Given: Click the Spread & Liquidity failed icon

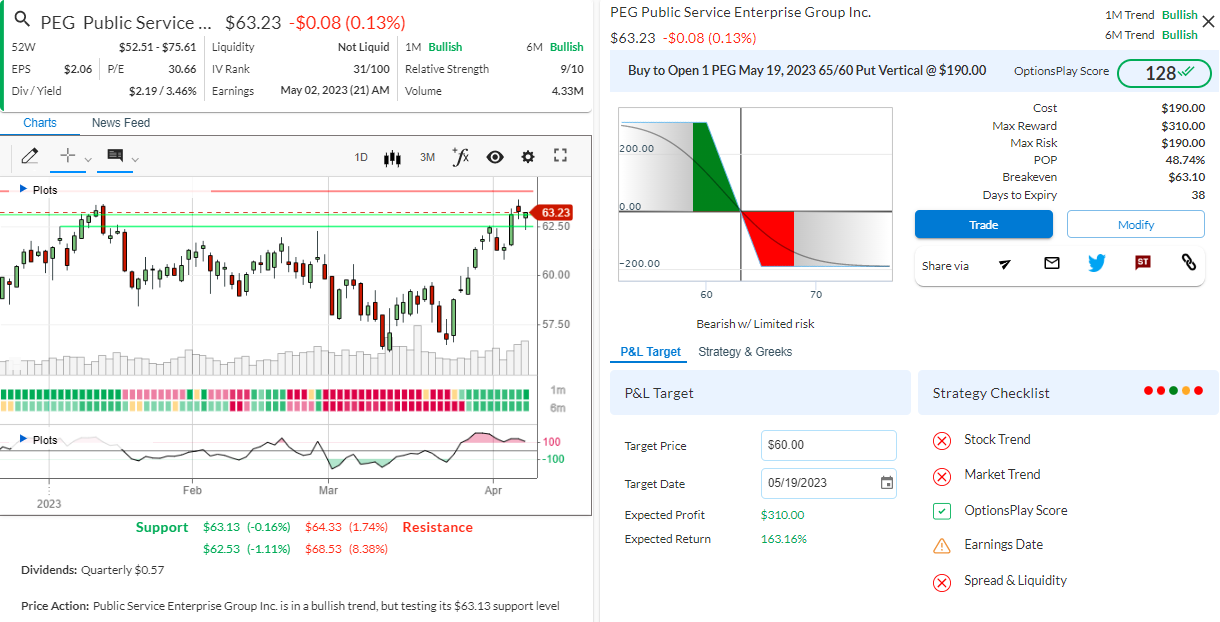Looking at the screenshot, I should [x=941, y=582].
